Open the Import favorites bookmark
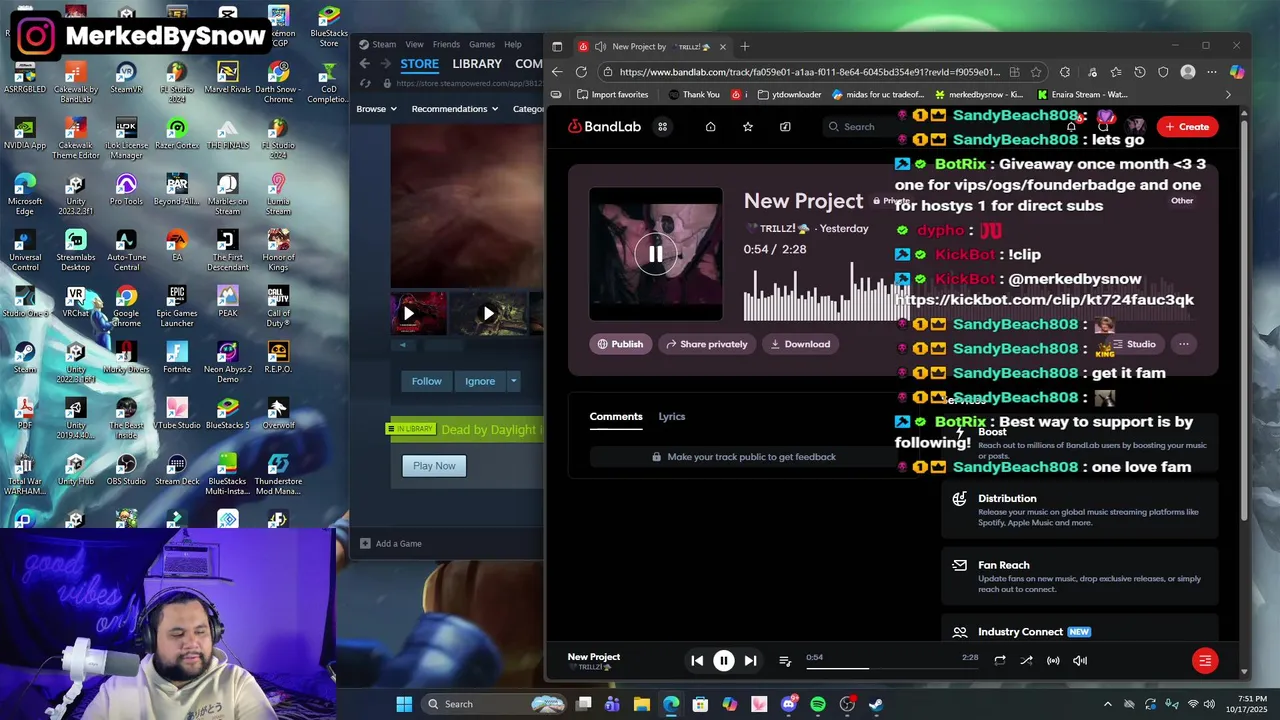The width and height of the screenshot is (1280, 720). pyautogui.click(x=613, y=95)
